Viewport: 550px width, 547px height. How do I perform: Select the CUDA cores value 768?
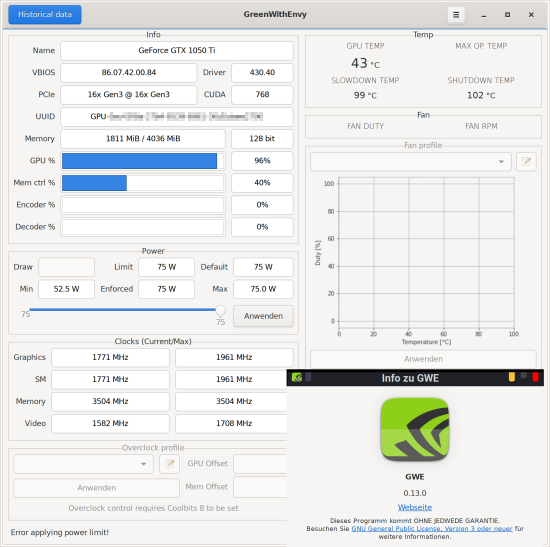262,95
